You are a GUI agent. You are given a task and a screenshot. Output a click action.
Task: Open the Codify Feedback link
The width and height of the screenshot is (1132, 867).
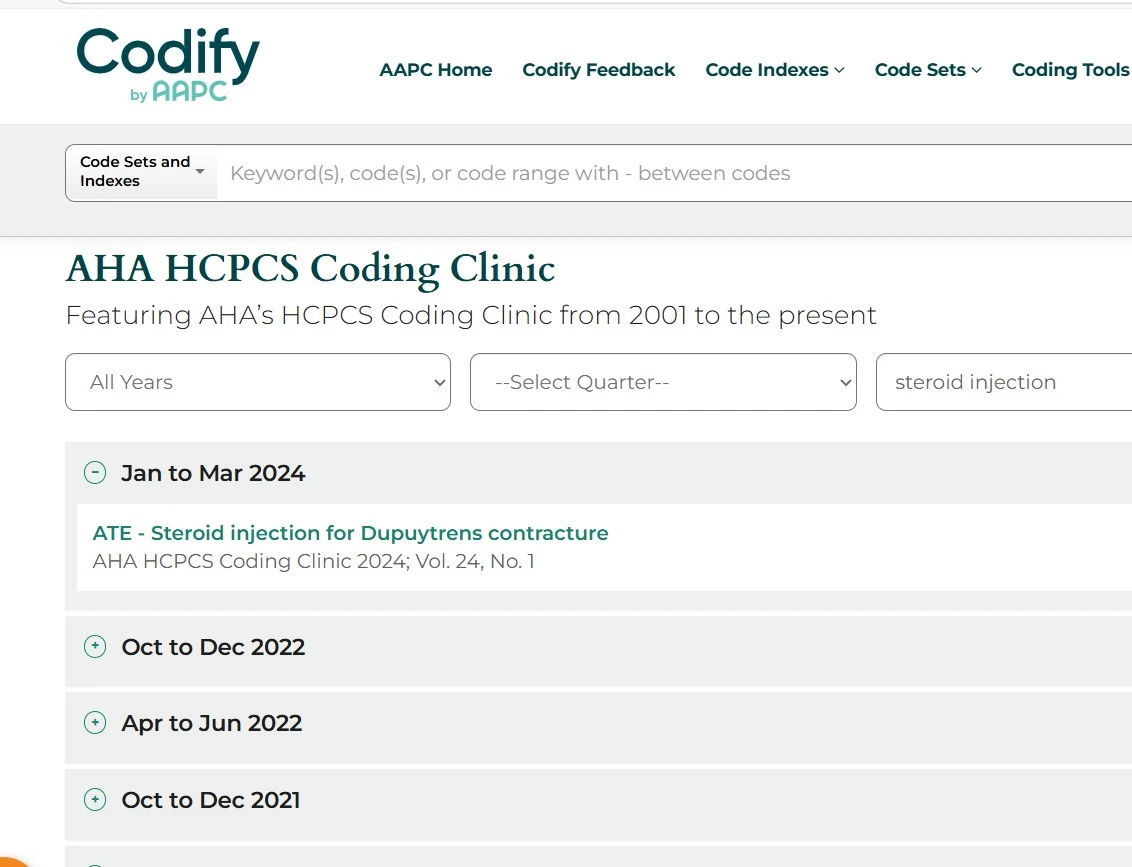[599, 70]
